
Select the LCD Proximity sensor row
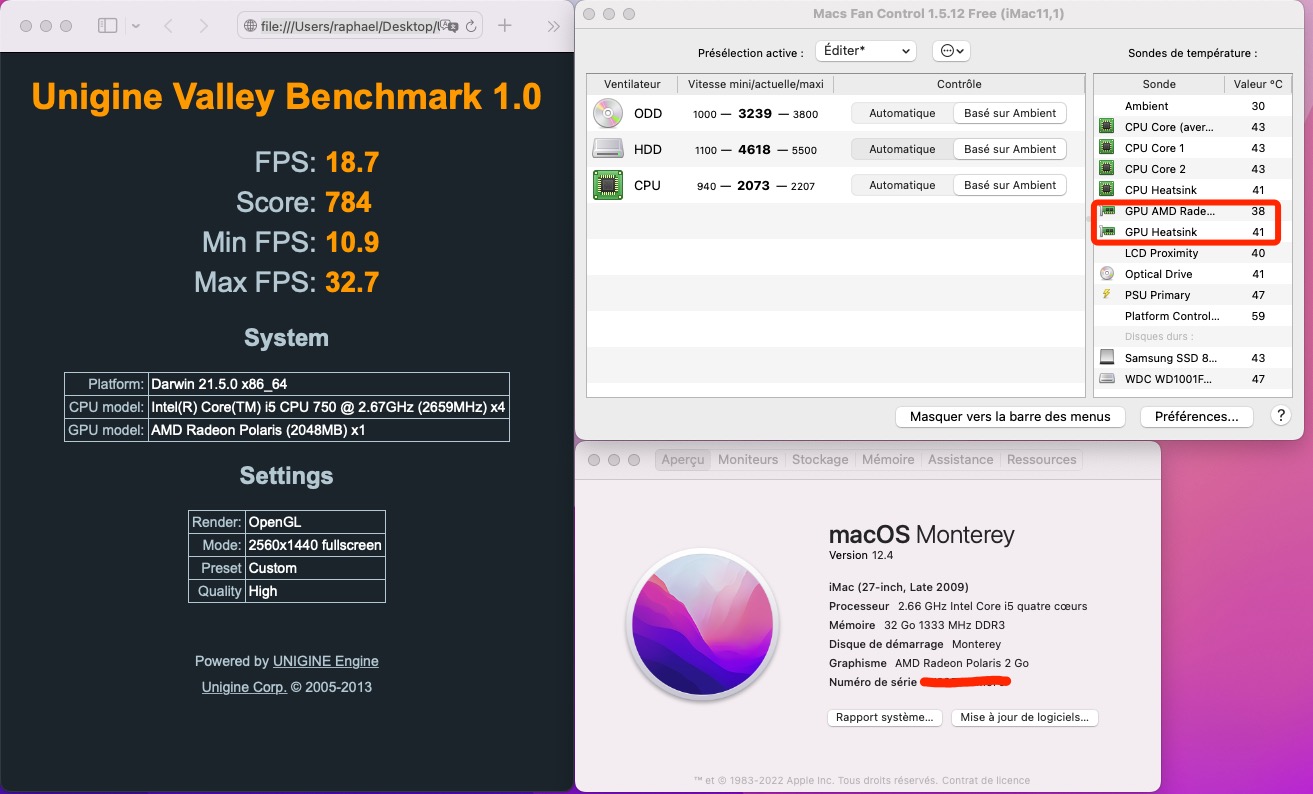tap(1193, 253)
